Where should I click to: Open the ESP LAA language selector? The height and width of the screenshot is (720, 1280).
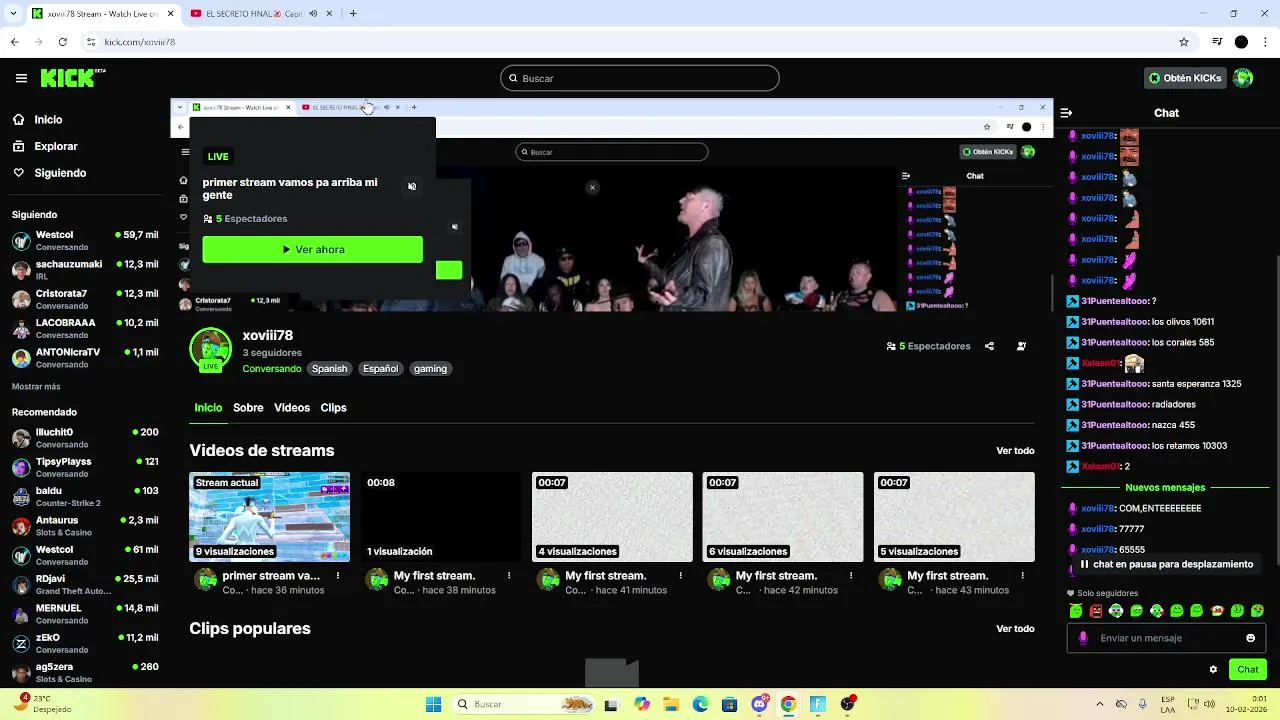click(1169, 704)
